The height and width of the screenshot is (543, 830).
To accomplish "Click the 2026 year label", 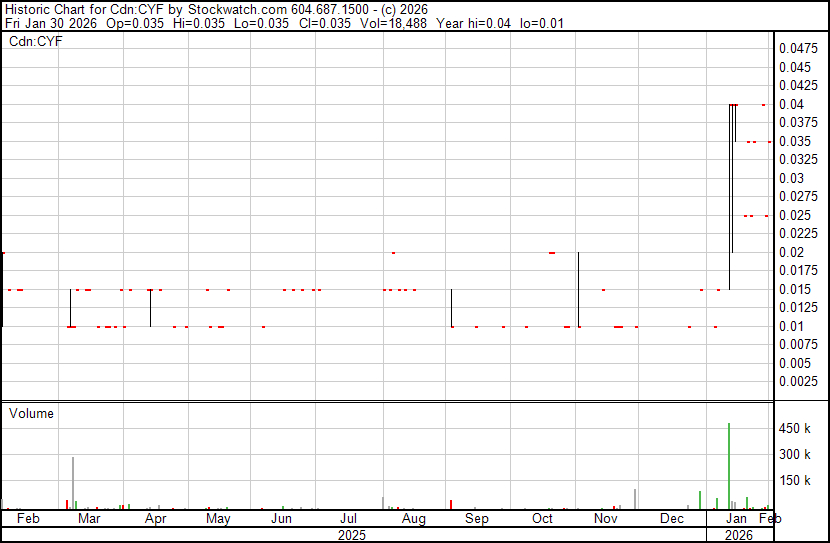I will pyautogui.click(x=738, y=535).
